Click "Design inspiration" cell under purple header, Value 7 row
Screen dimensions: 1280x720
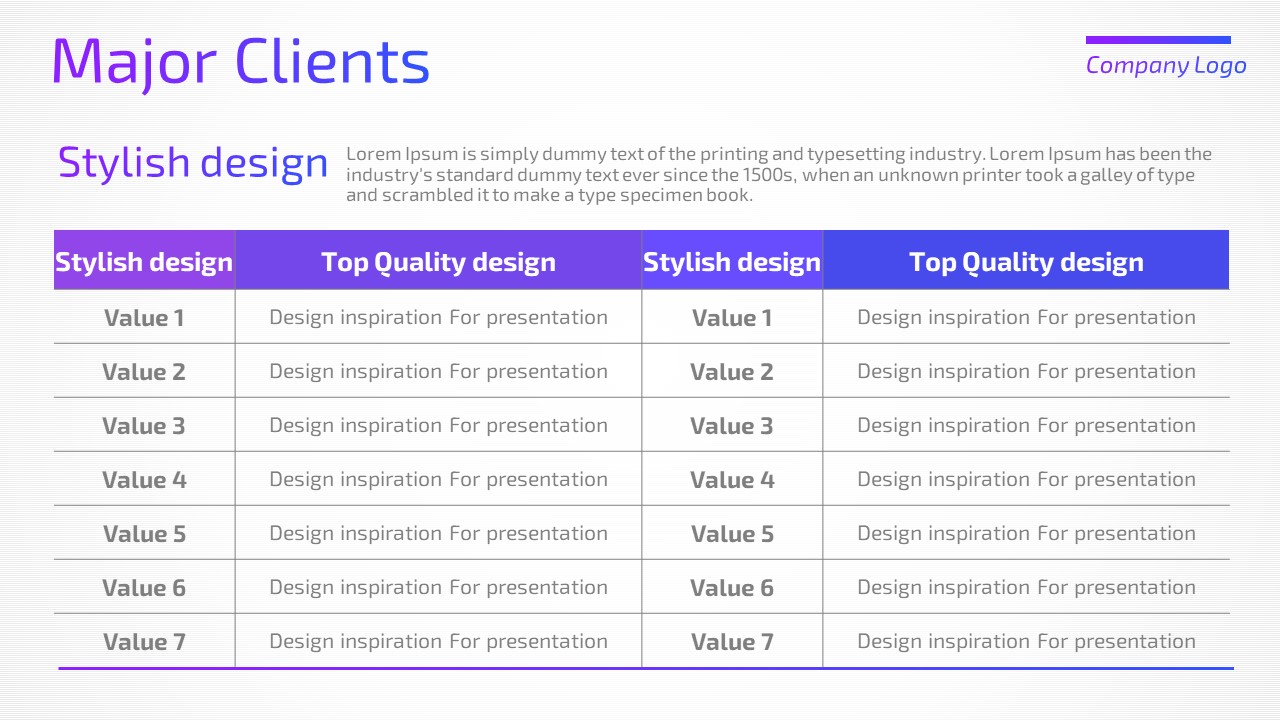pyautogui.click(x=438, y=642)
